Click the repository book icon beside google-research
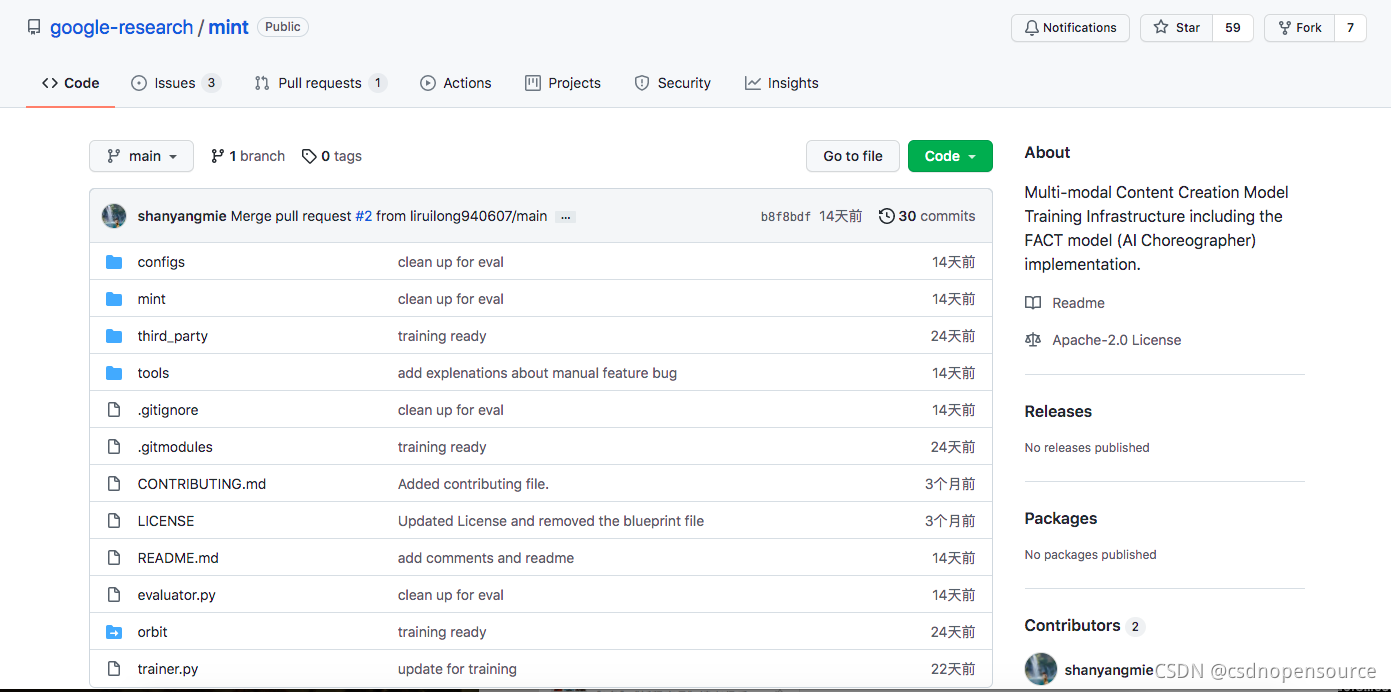 [34, 27]
